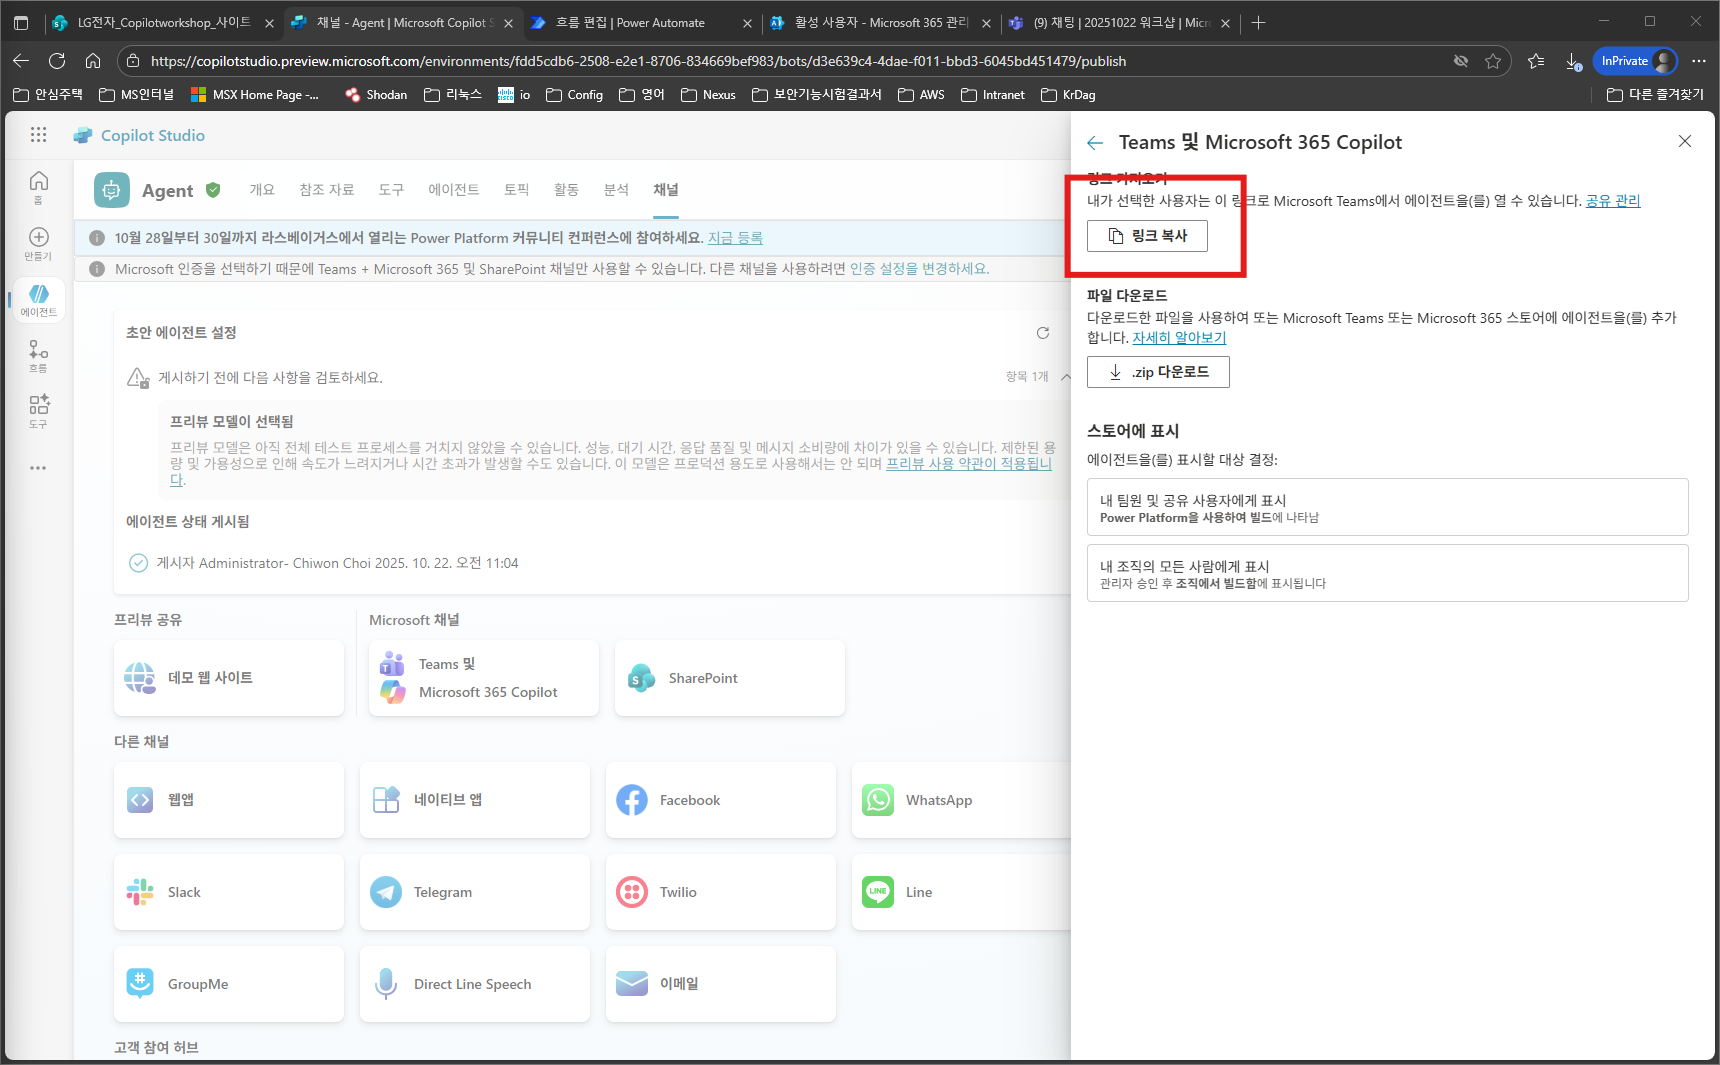Close the Teams and Microsoft 365 Copilot panel
Screen dimensions: 1720x1065
pos(1685,141)
